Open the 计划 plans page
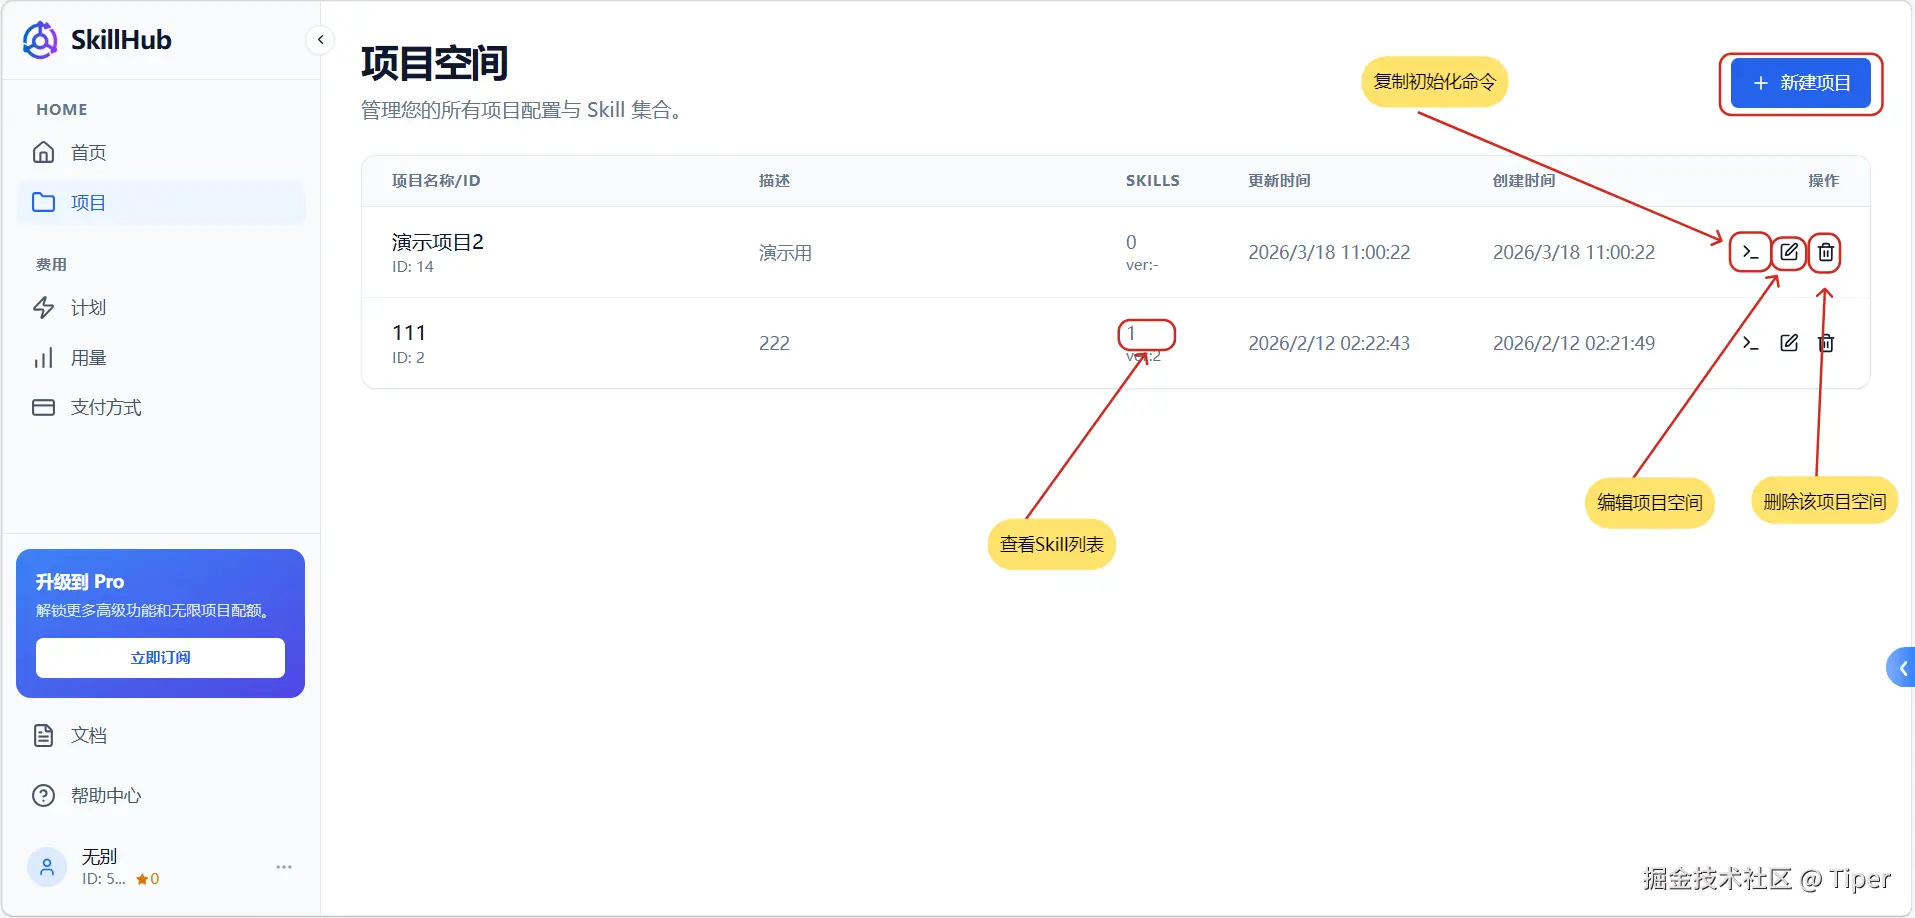This screenshot has width=1915, height=918. (161, 307)
